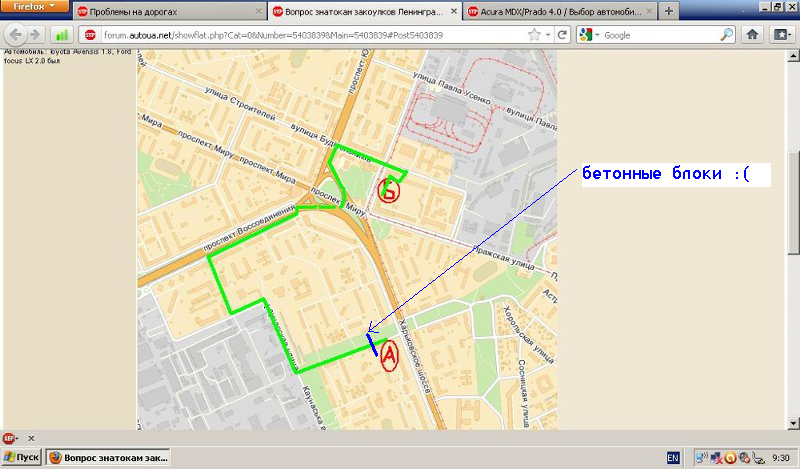Switch to the Acura MDX/Prado tab

[x=562, y=11]
